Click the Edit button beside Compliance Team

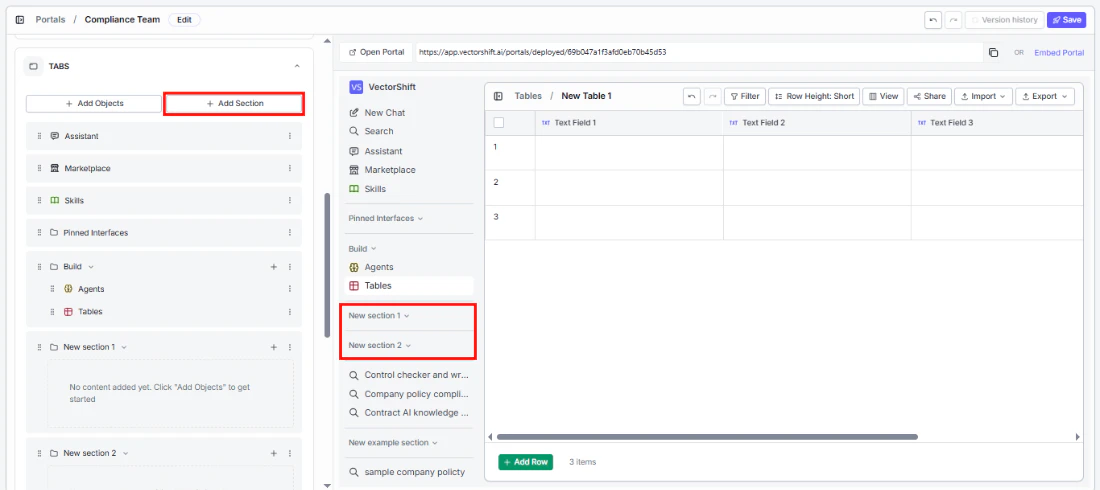(185, 20)
